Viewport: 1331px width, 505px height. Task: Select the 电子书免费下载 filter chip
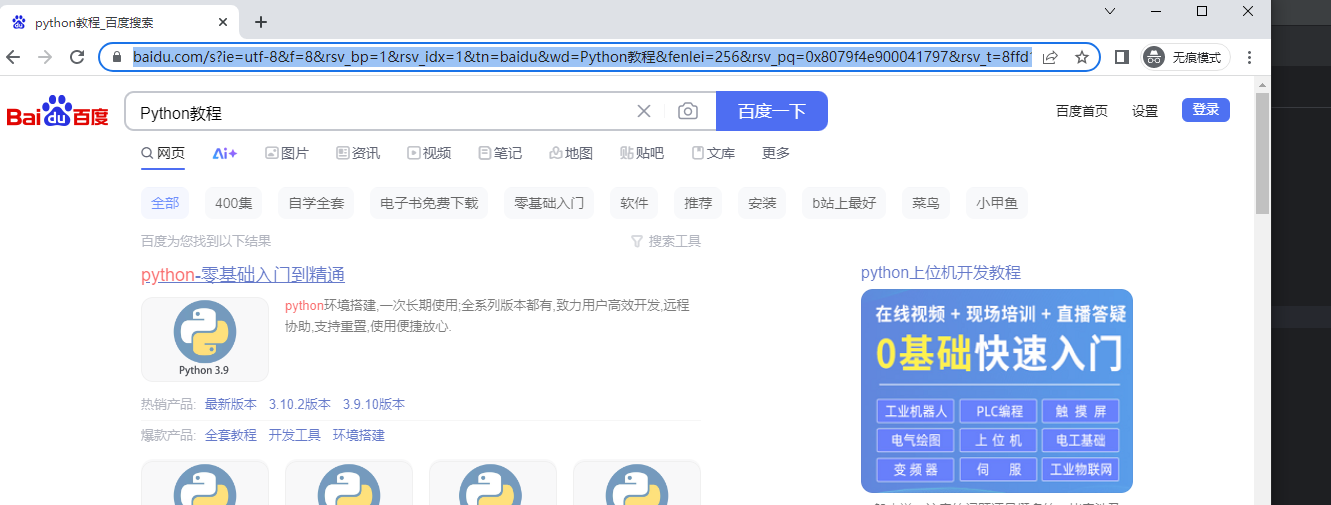tap(429, 203)
